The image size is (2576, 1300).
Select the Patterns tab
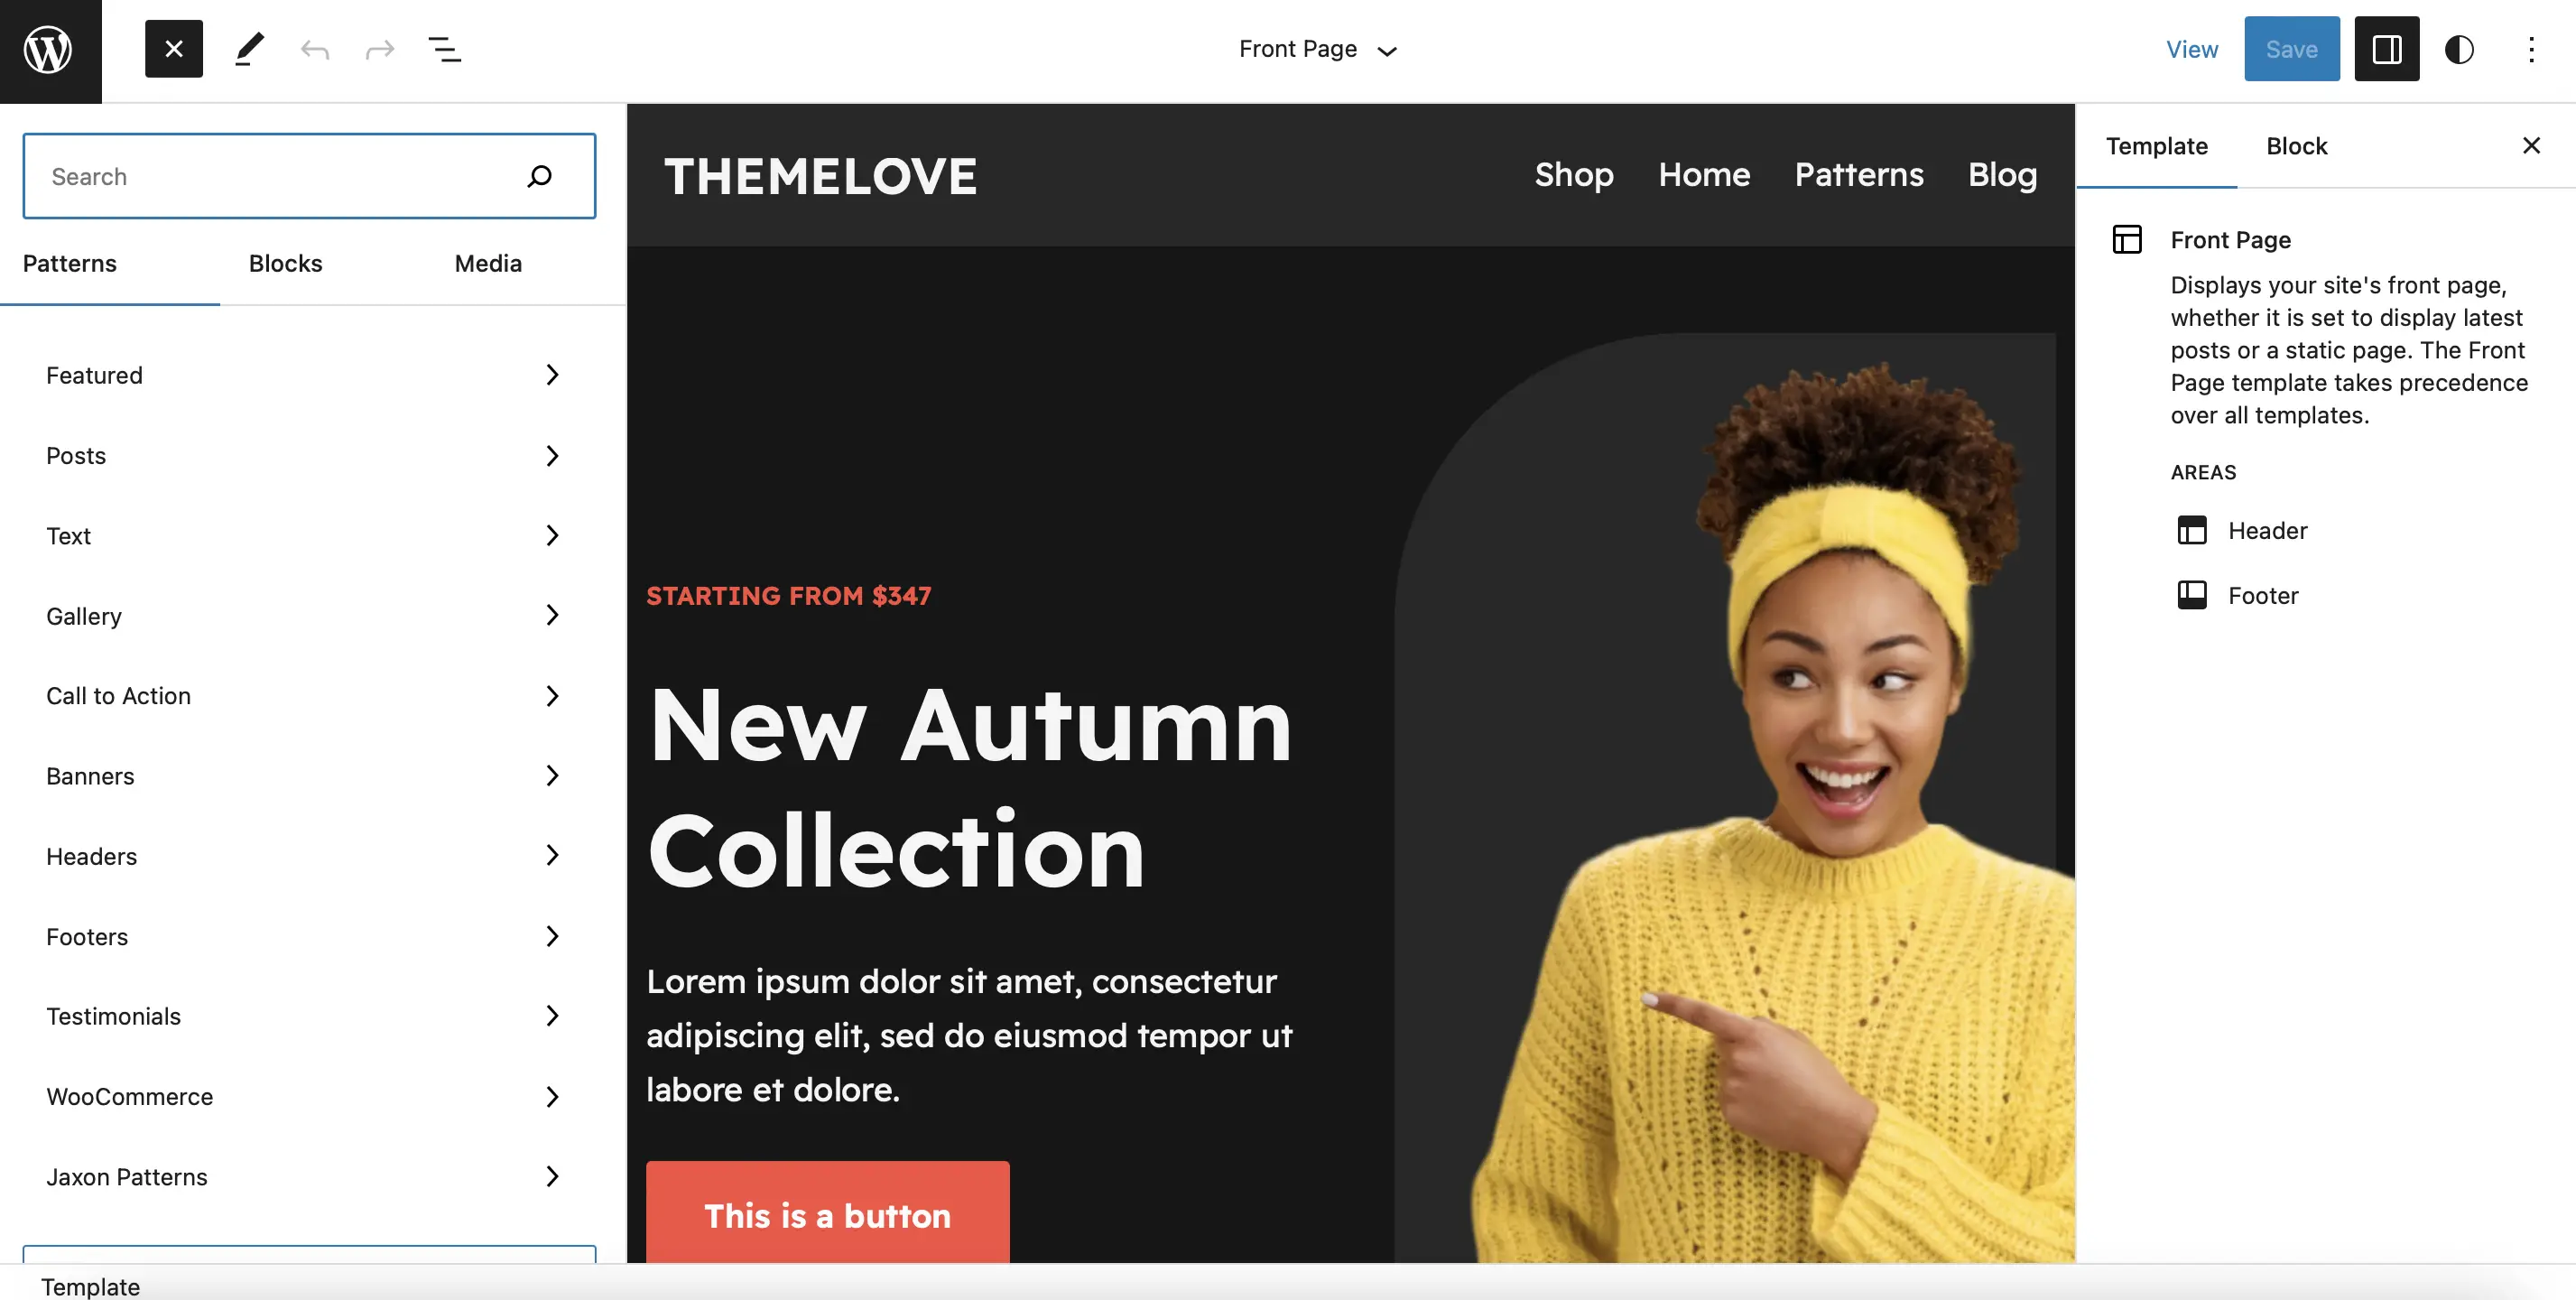[x=69, y=264]
